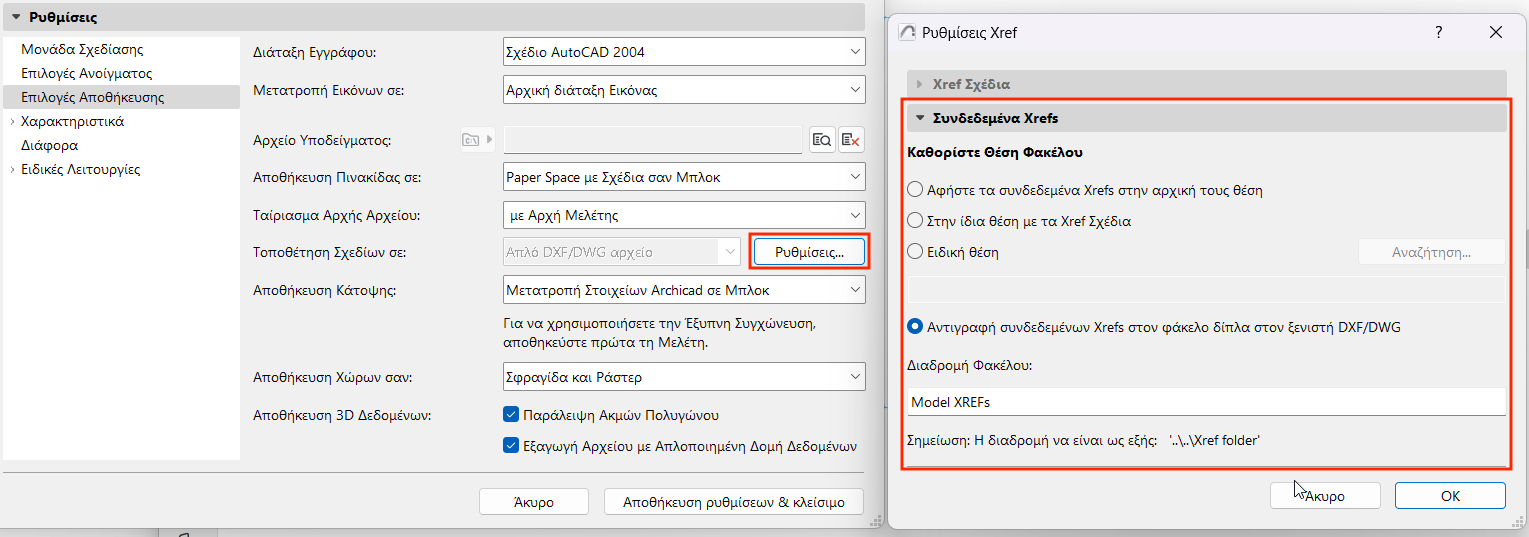Expand the 'Xref Σχέδια' section
The height and width of the screenshot is (537, 1529).
point(919,84)
